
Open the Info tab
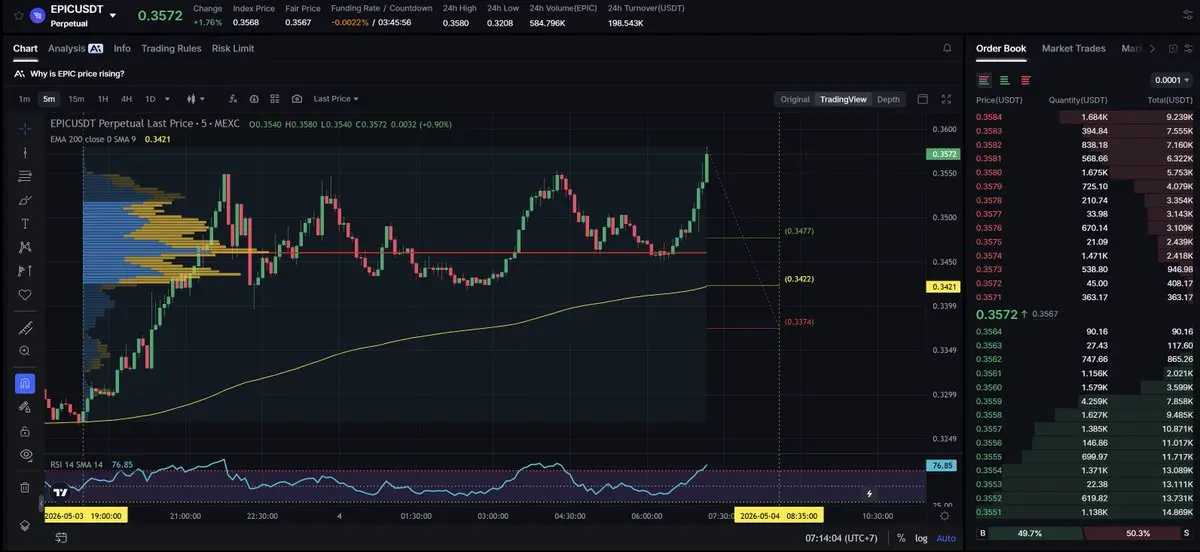tap(122, 48)
